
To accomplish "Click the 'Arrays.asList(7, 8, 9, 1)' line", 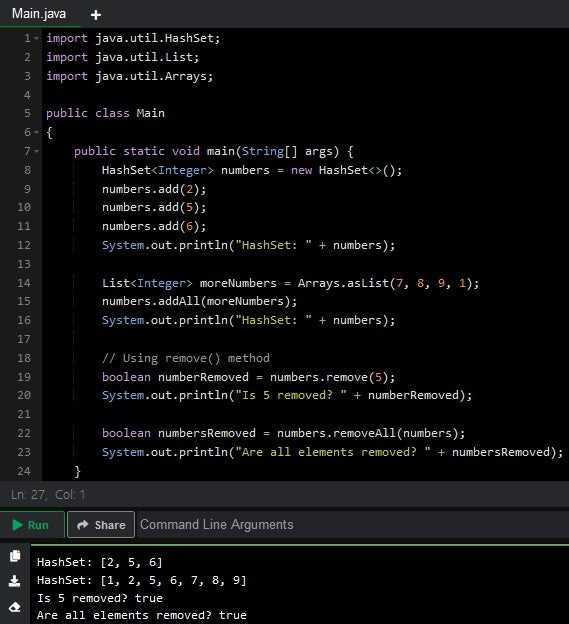I will click(290, 283).
